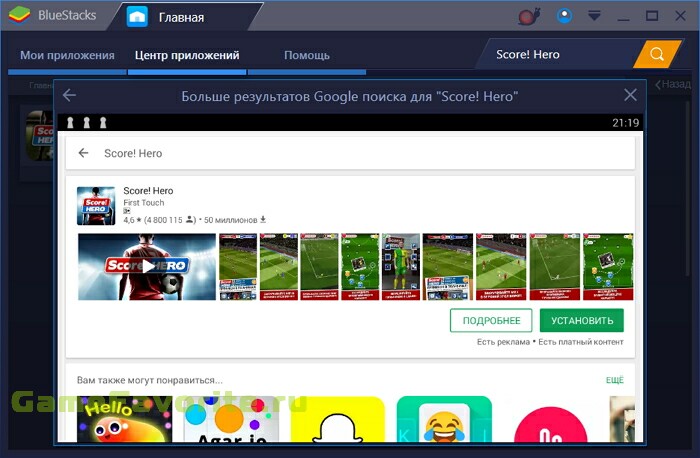Open the Score! Hero app icon
Viewport: 700px width, 458px height.
(x=96, y=205)
